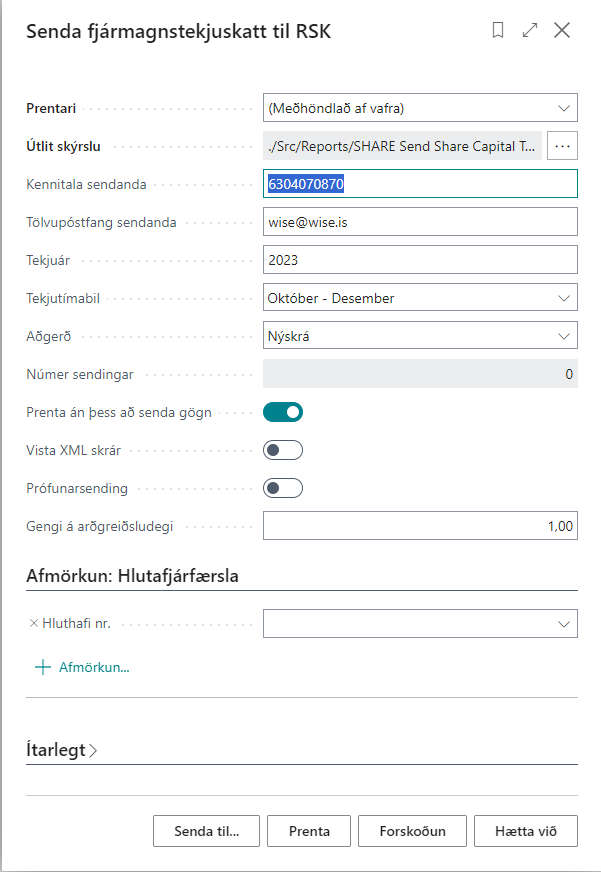This screenshot has width=601, height=872.
Task: Enable the Vista XML skrár switch
Action: point(283,450)
